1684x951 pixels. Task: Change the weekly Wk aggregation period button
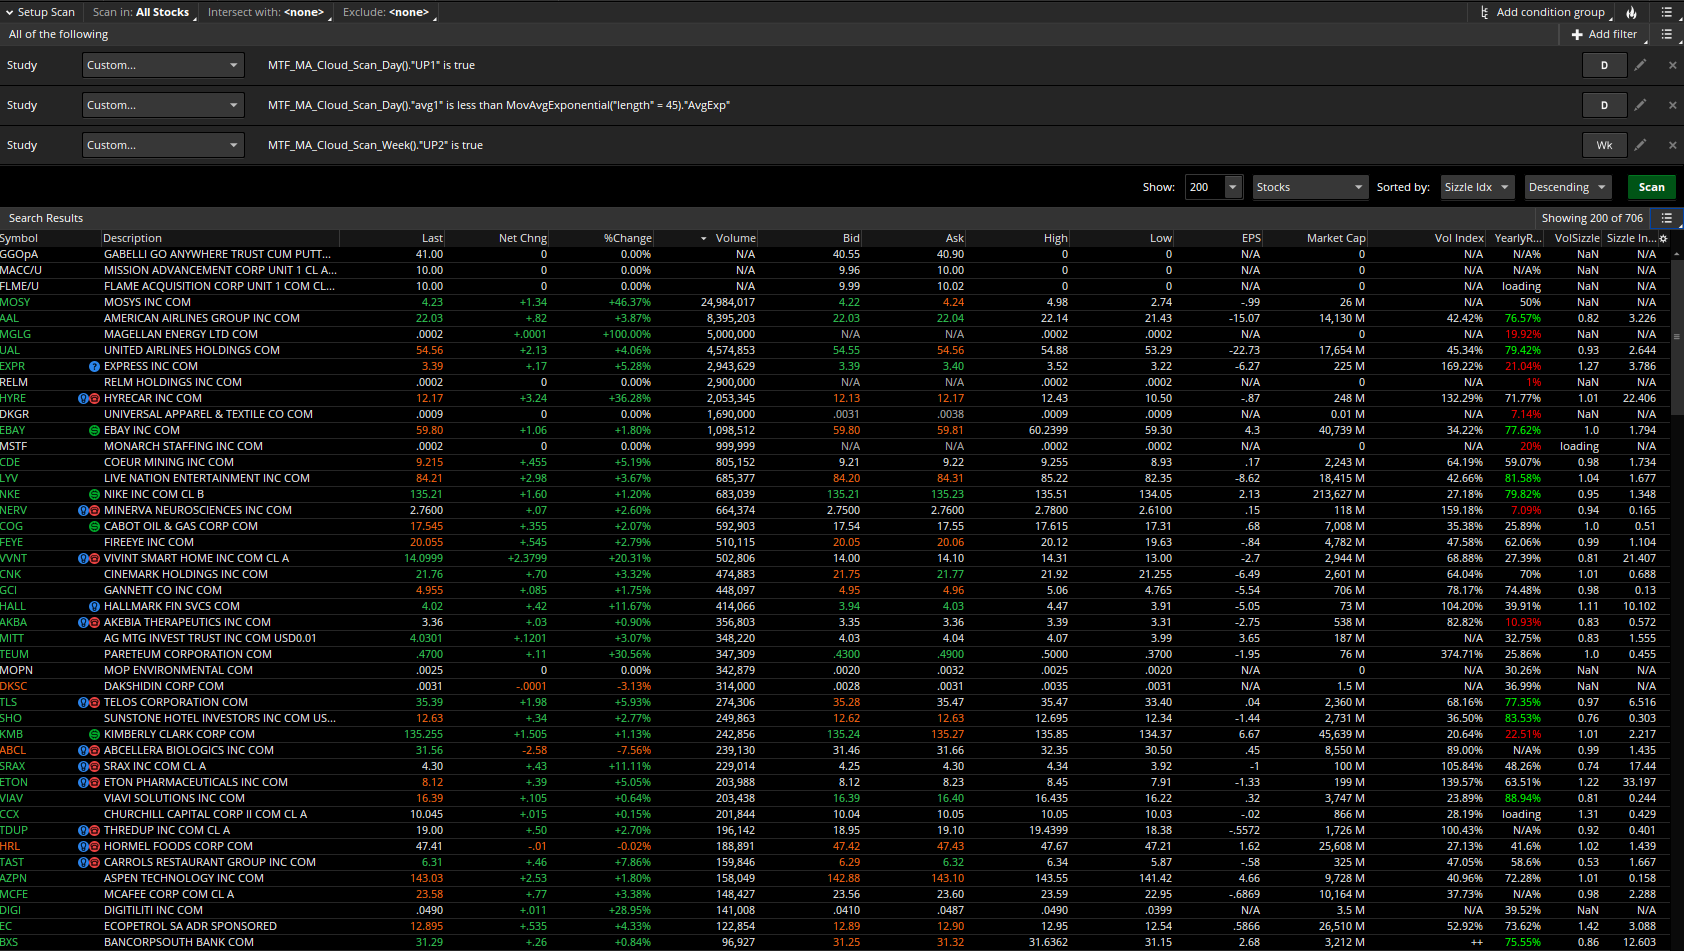click(1604, 145)
